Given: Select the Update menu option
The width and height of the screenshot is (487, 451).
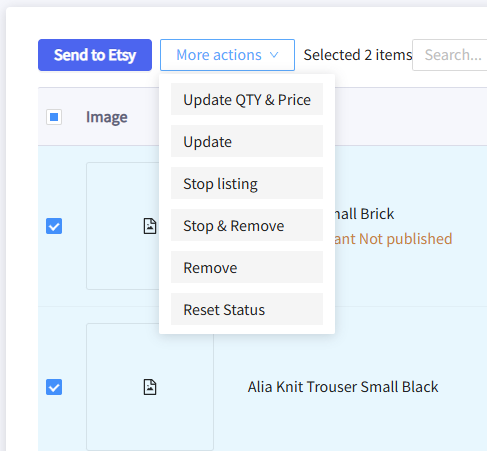Looking at the screenshot, I should [247, 141].
